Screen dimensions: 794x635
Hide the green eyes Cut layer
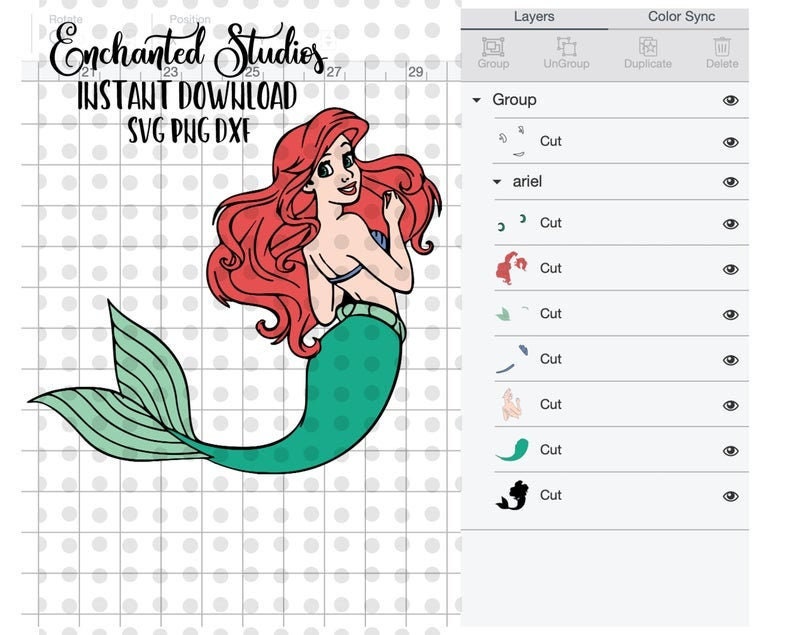730,224
